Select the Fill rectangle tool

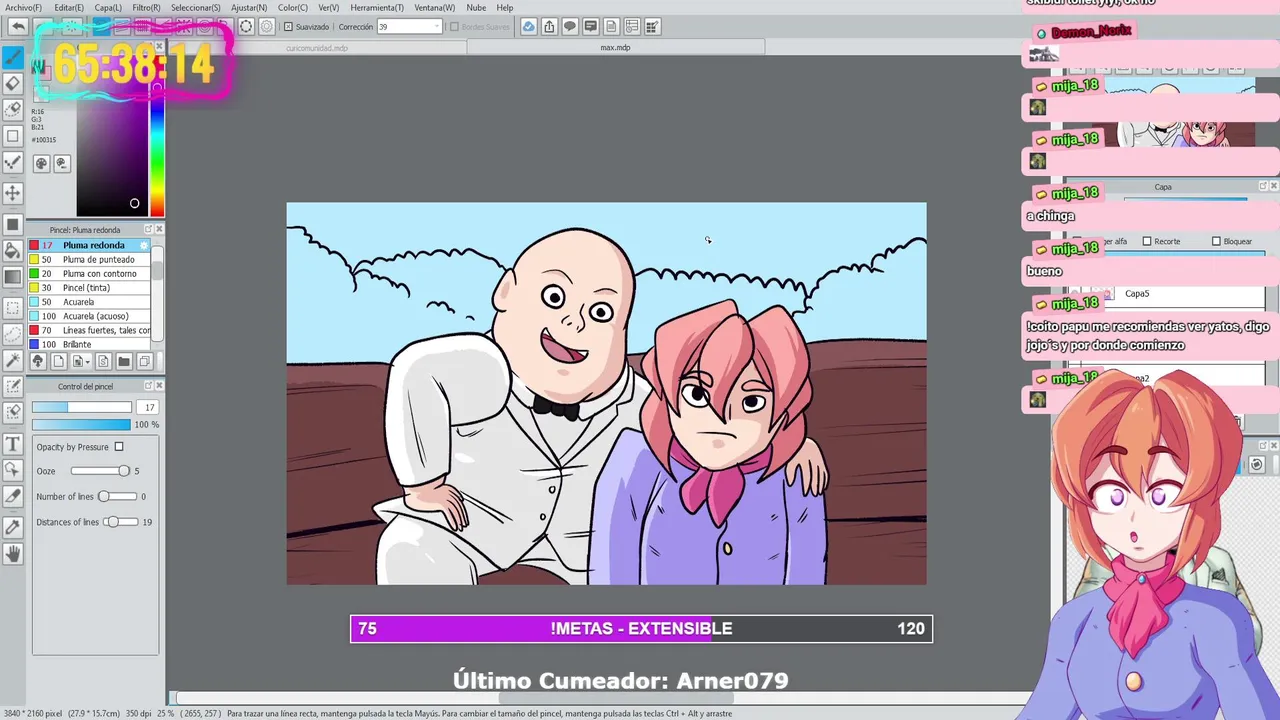tap(13, 224)
